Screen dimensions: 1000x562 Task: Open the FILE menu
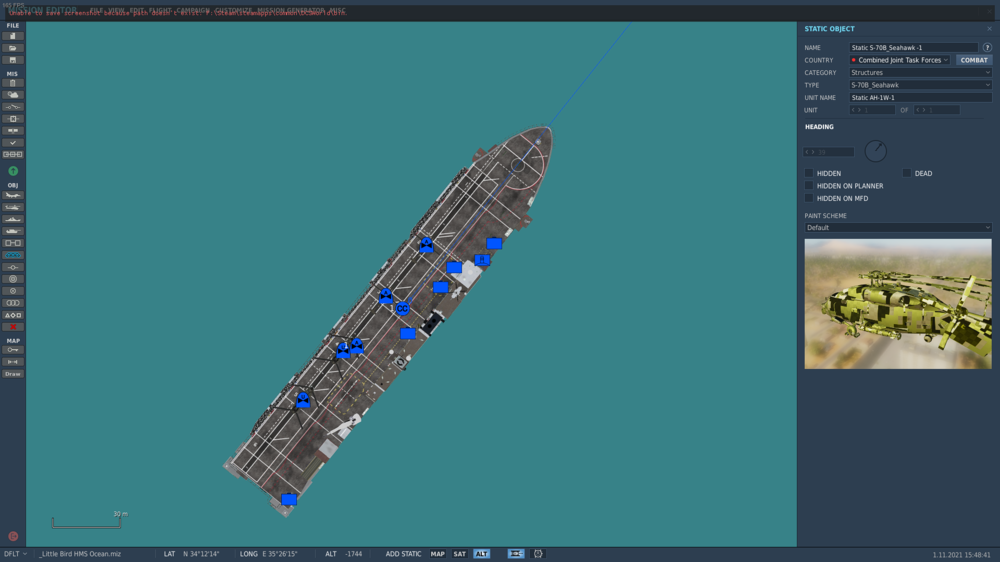96,10
